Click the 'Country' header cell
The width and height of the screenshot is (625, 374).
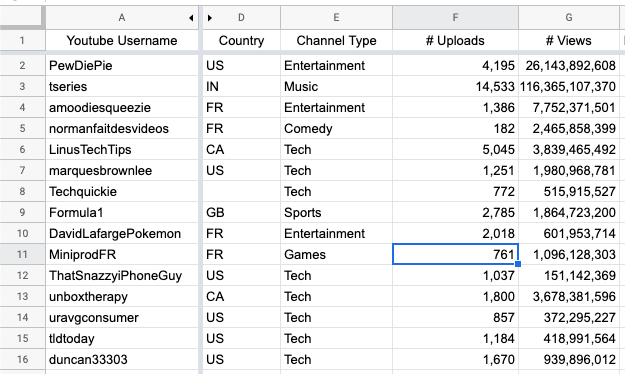click(242, 40)
